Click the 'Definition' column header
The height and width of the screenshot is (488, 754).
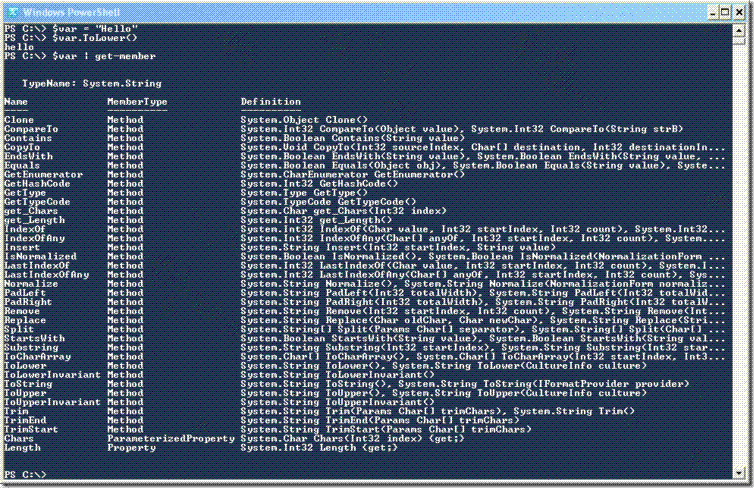point(271,101)
